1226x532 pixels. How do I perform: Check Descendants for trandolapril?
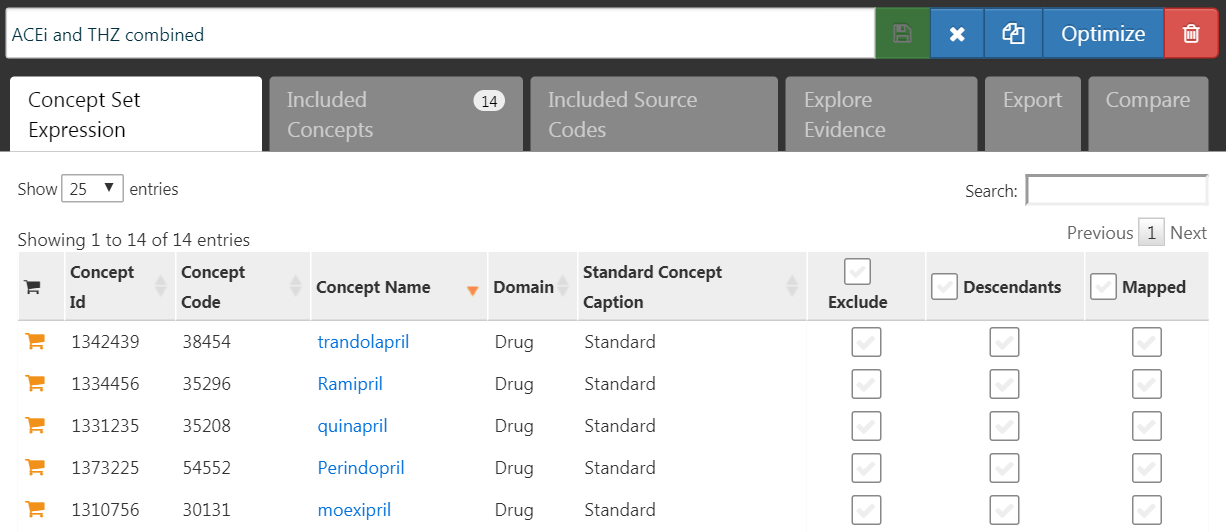(x=1004, y=342)
